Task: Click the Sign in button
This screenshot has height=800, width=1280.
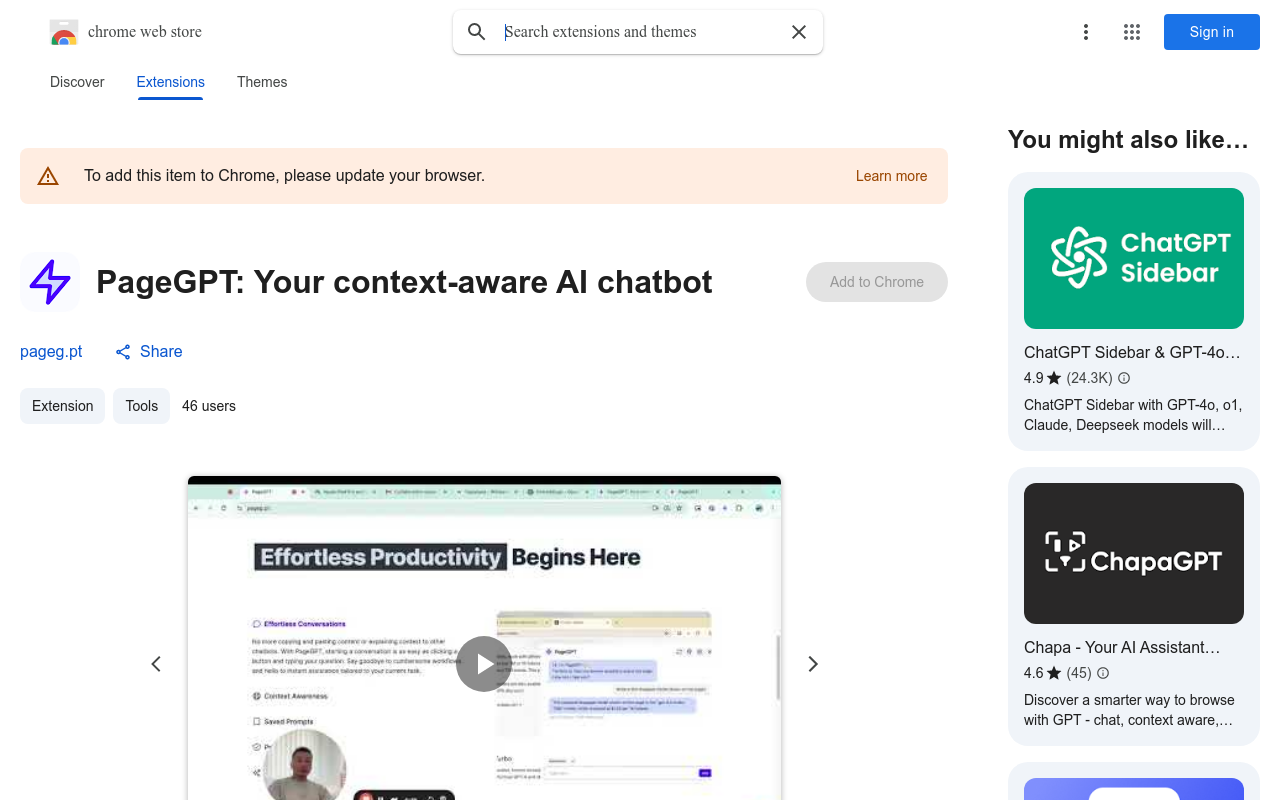Action: 1212,32
